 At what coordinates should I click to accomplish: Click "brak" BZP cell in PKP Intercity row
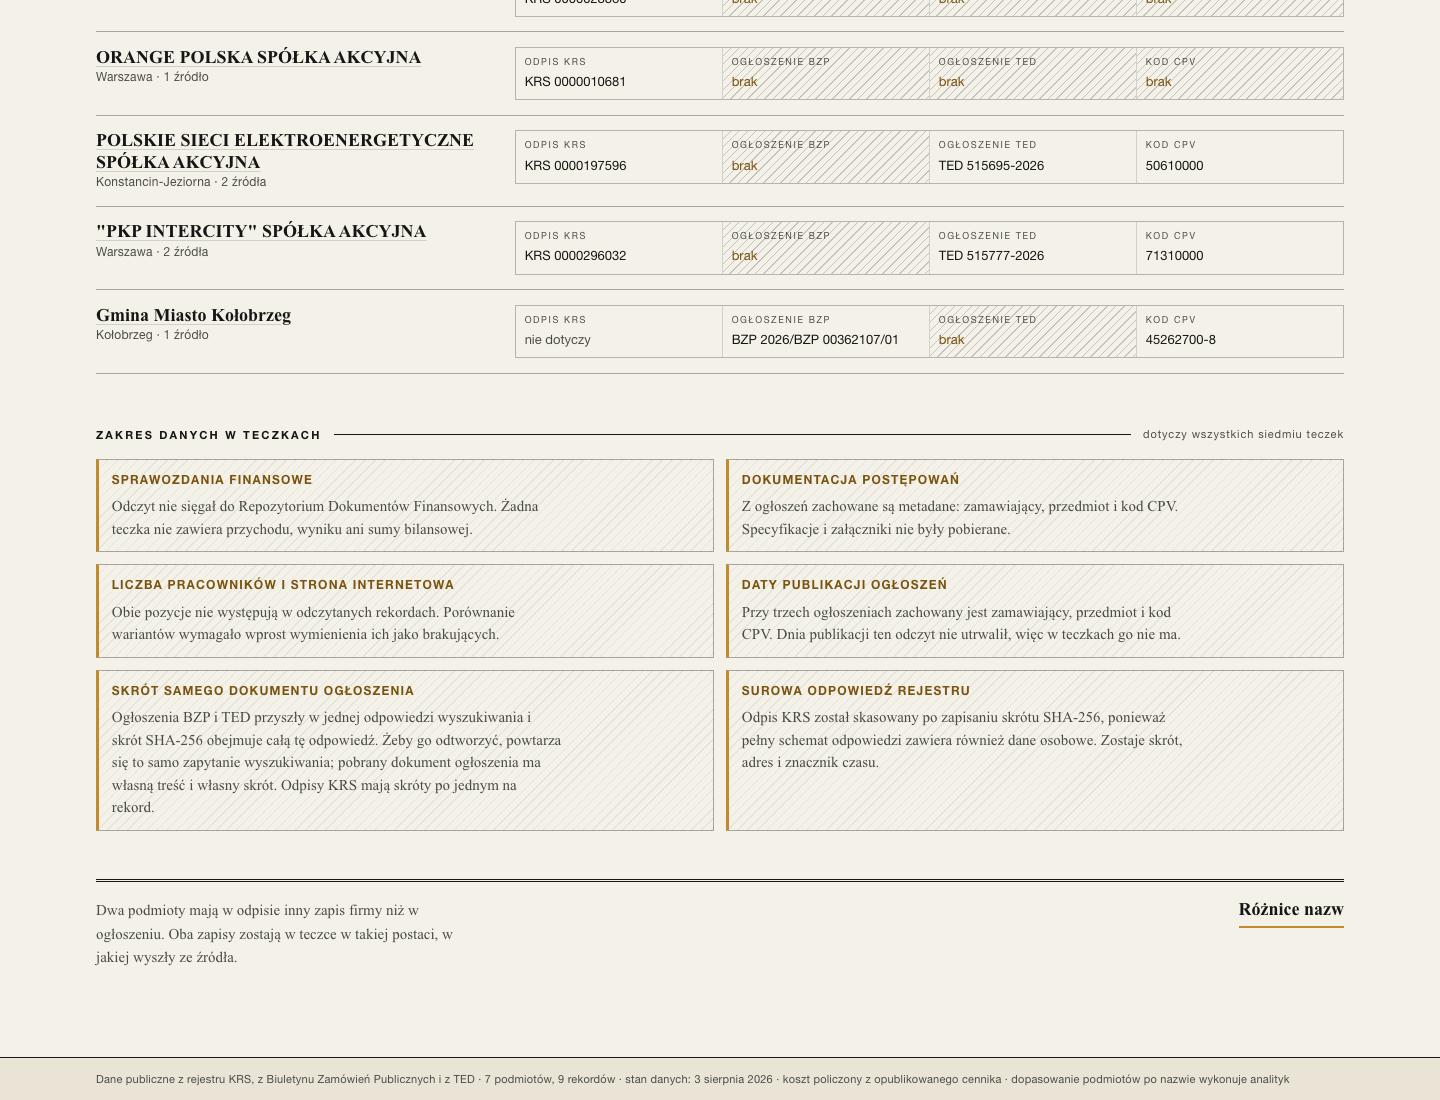pyautogui.click(x=745, y=256)
